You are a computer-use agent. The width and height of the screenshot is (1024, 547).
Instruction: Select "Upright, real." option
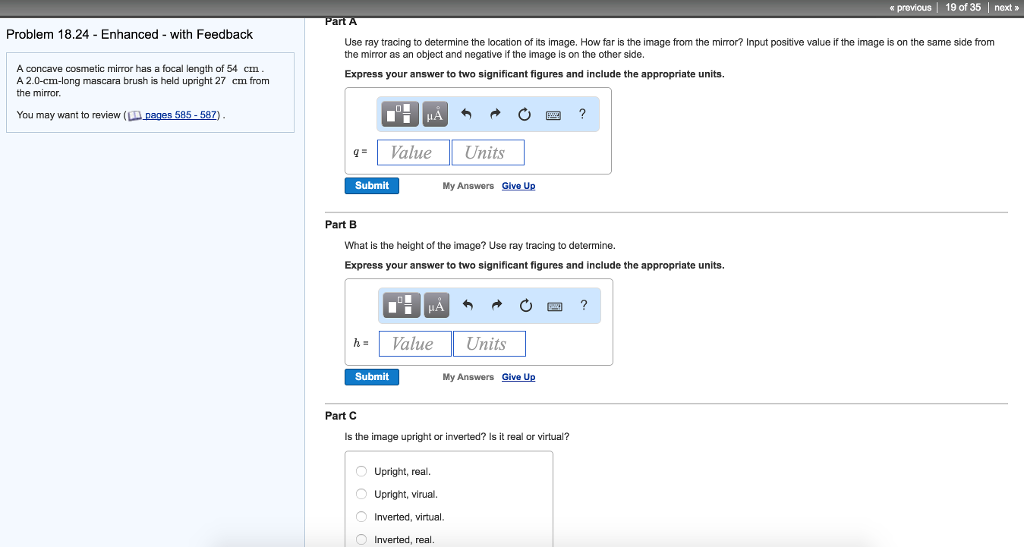pyautogui.click(x=361, y=471)
